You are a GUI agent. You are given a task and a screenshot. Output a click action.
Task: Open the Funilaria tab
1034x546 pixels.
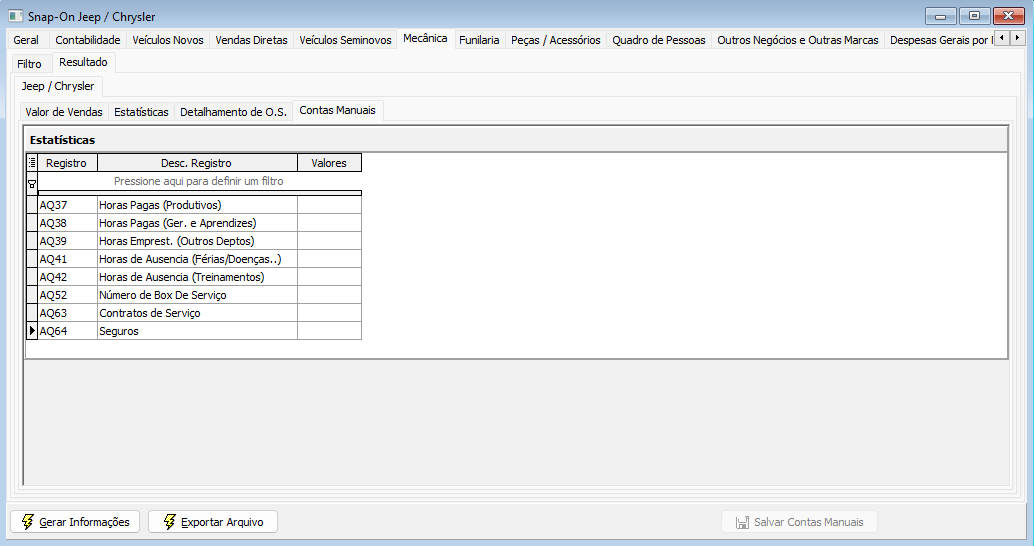tap(479, 40)
